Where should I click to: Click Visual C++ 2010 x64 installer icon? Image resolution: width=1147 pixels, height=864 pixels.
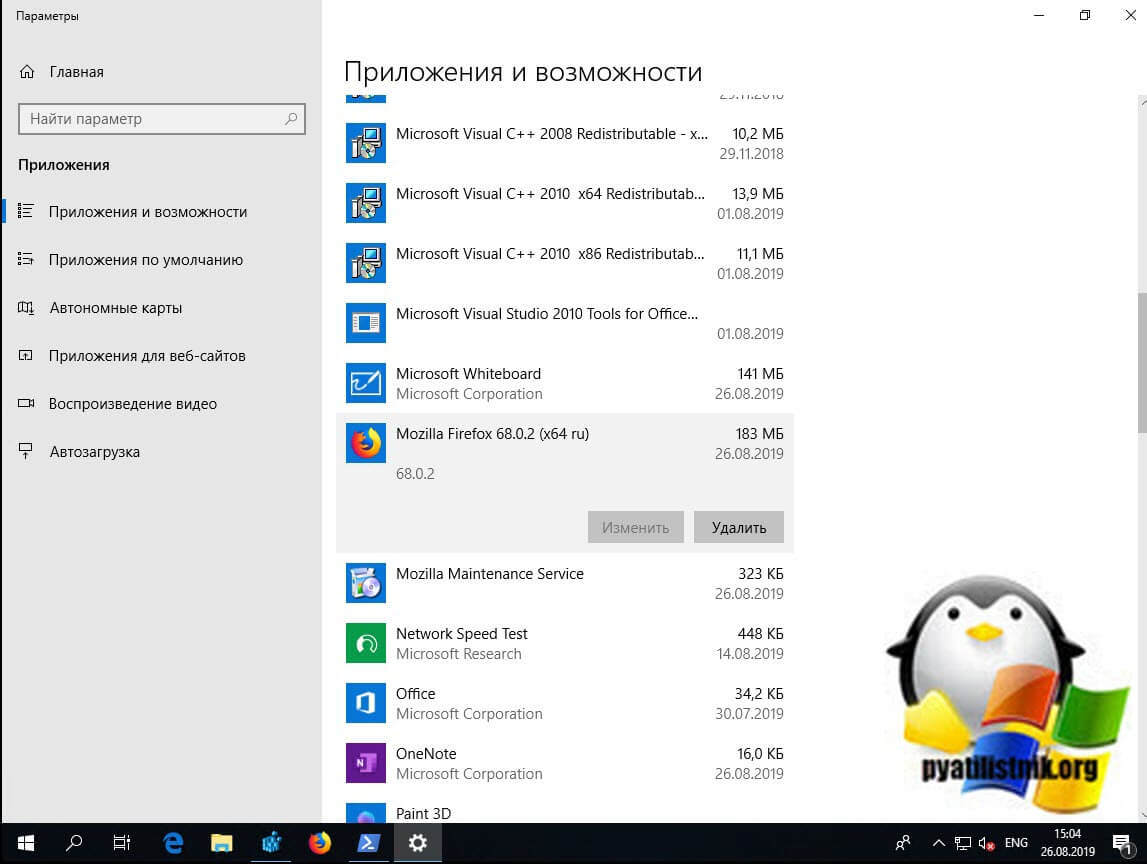tap(366, 203)
